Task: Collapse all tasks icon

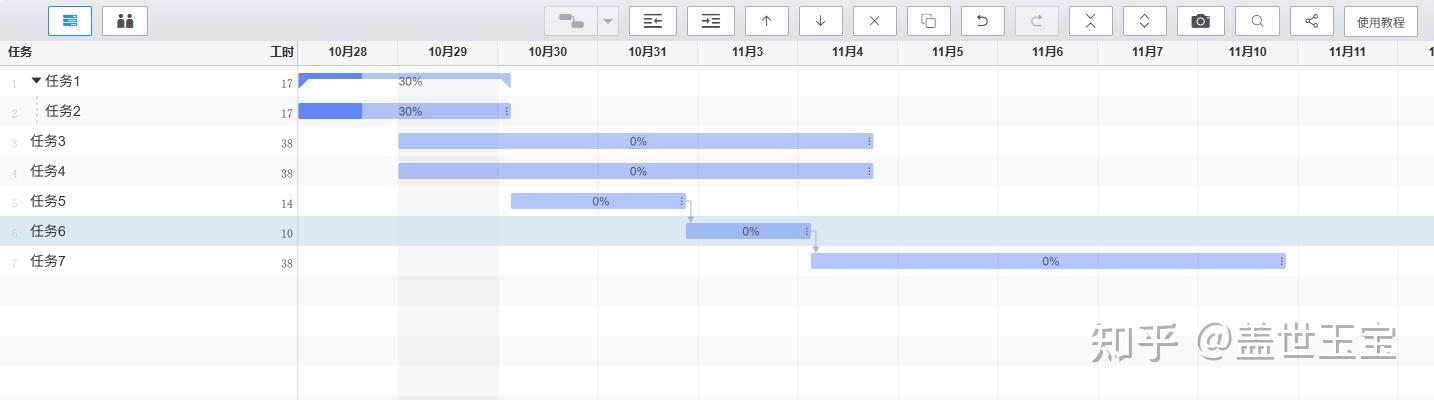Action: pos(1091,21)
